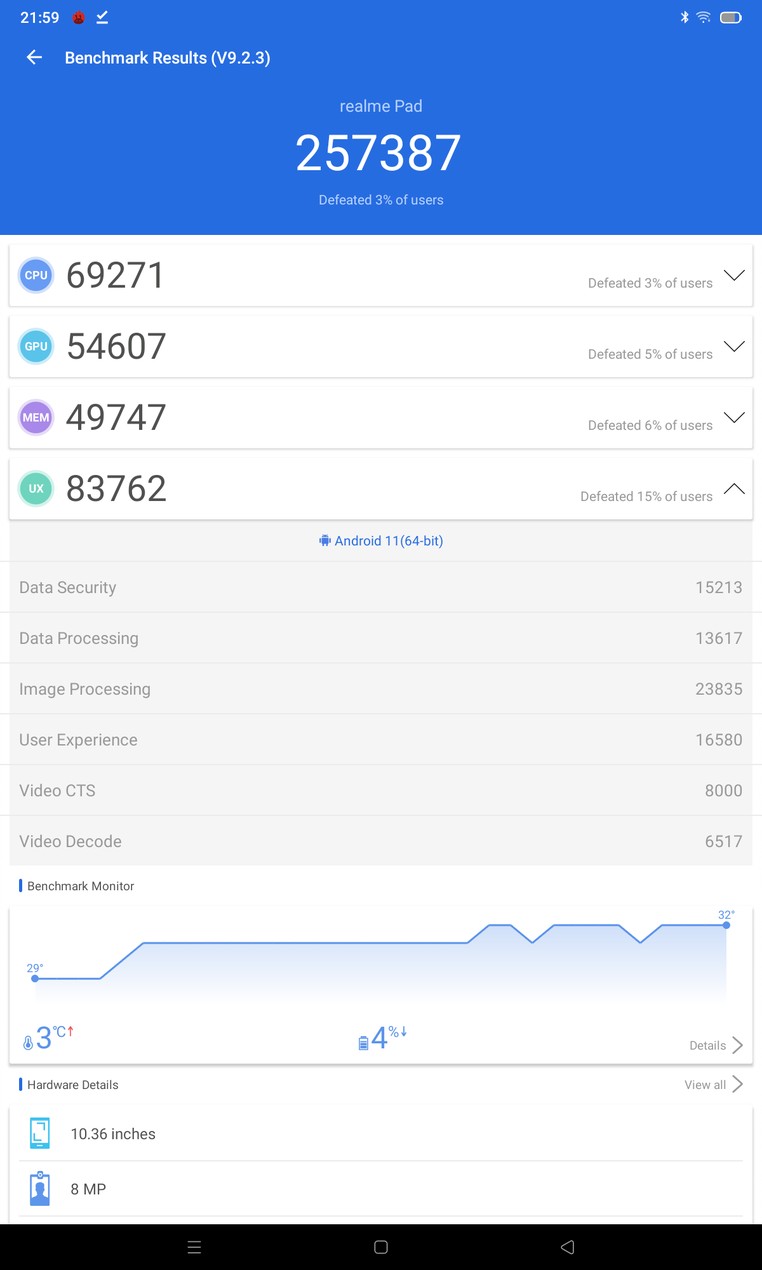Tap Defeated 3% of users under total
This screenshot has width=762, height=1270.
381,200
